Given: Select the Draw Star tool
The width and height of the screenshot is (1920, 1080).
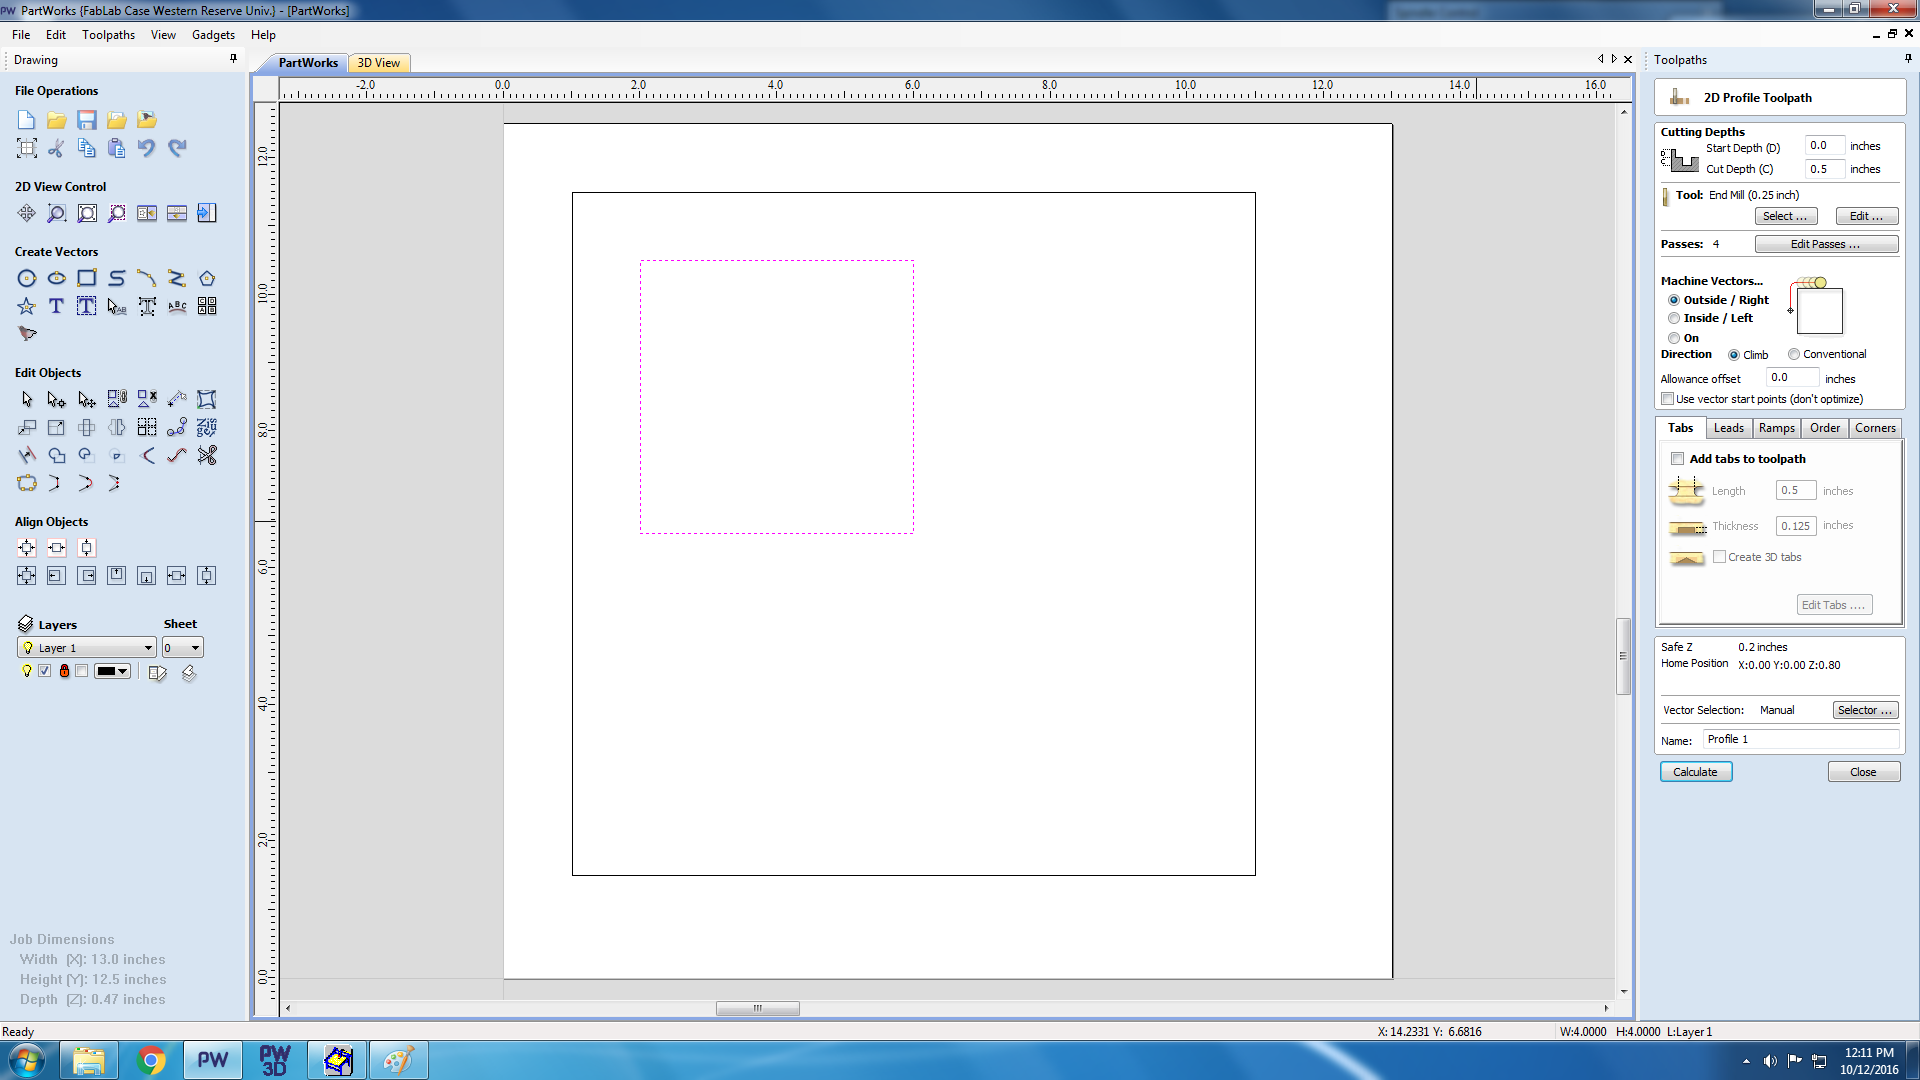Looking at the screenshot, I should [27, 306].
